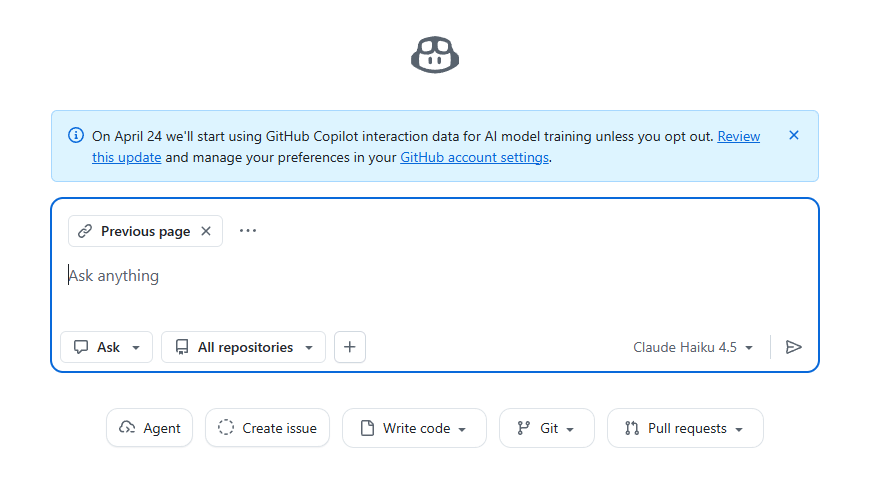Dismiss the AI training notice banner
The image size is (895, 501).
point(794,135)
